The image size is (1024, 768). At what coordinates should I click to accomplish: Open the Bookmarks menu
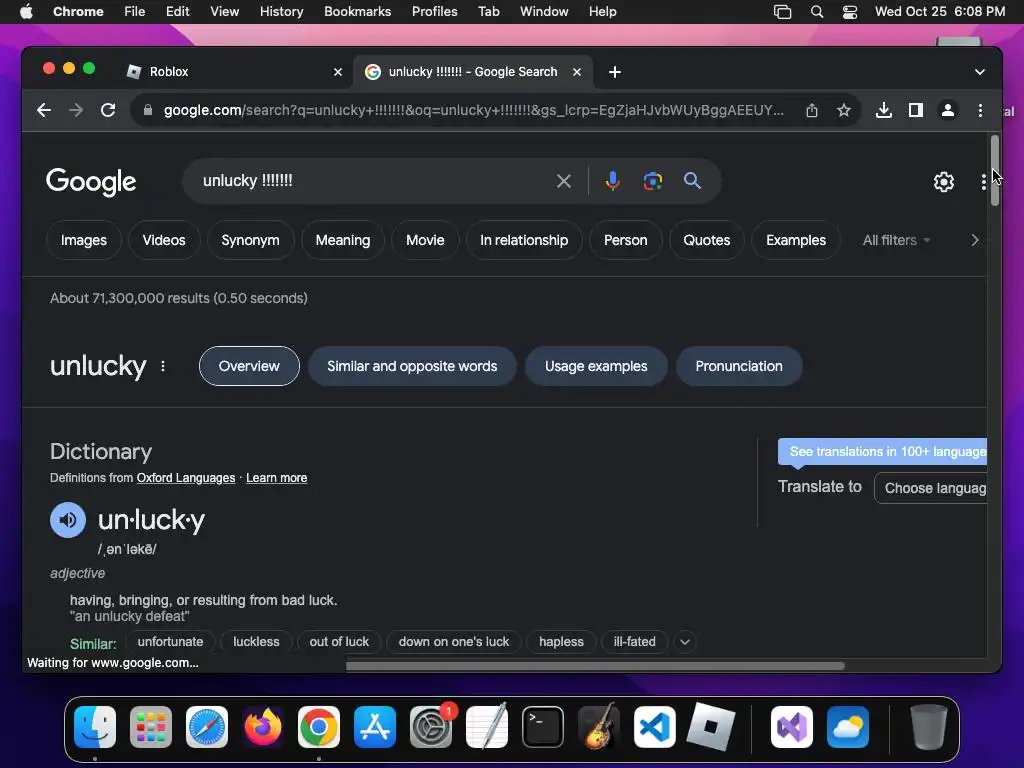tap(357, 12)
